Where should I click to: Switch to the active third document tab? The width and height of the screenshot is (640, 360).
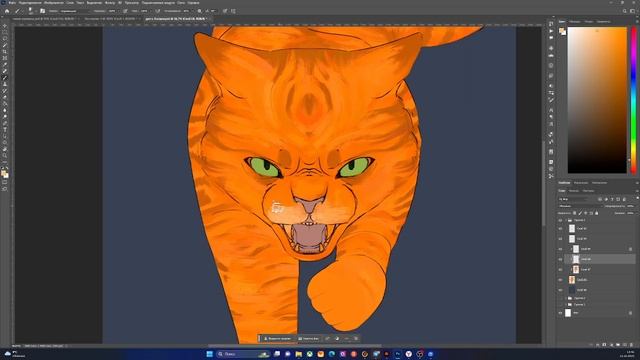(176, 18)
